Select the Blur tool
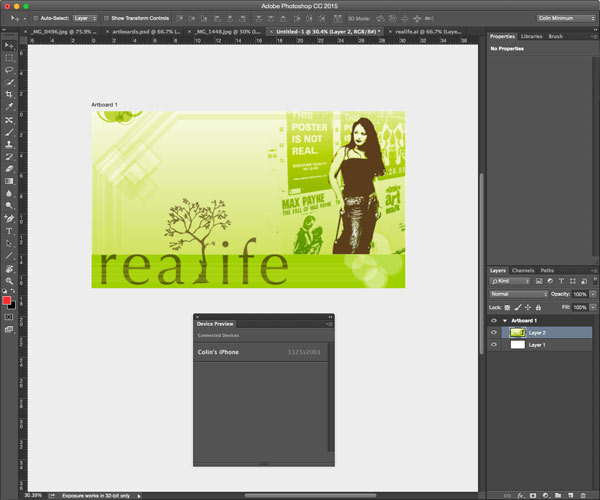 tap(9, 194)
